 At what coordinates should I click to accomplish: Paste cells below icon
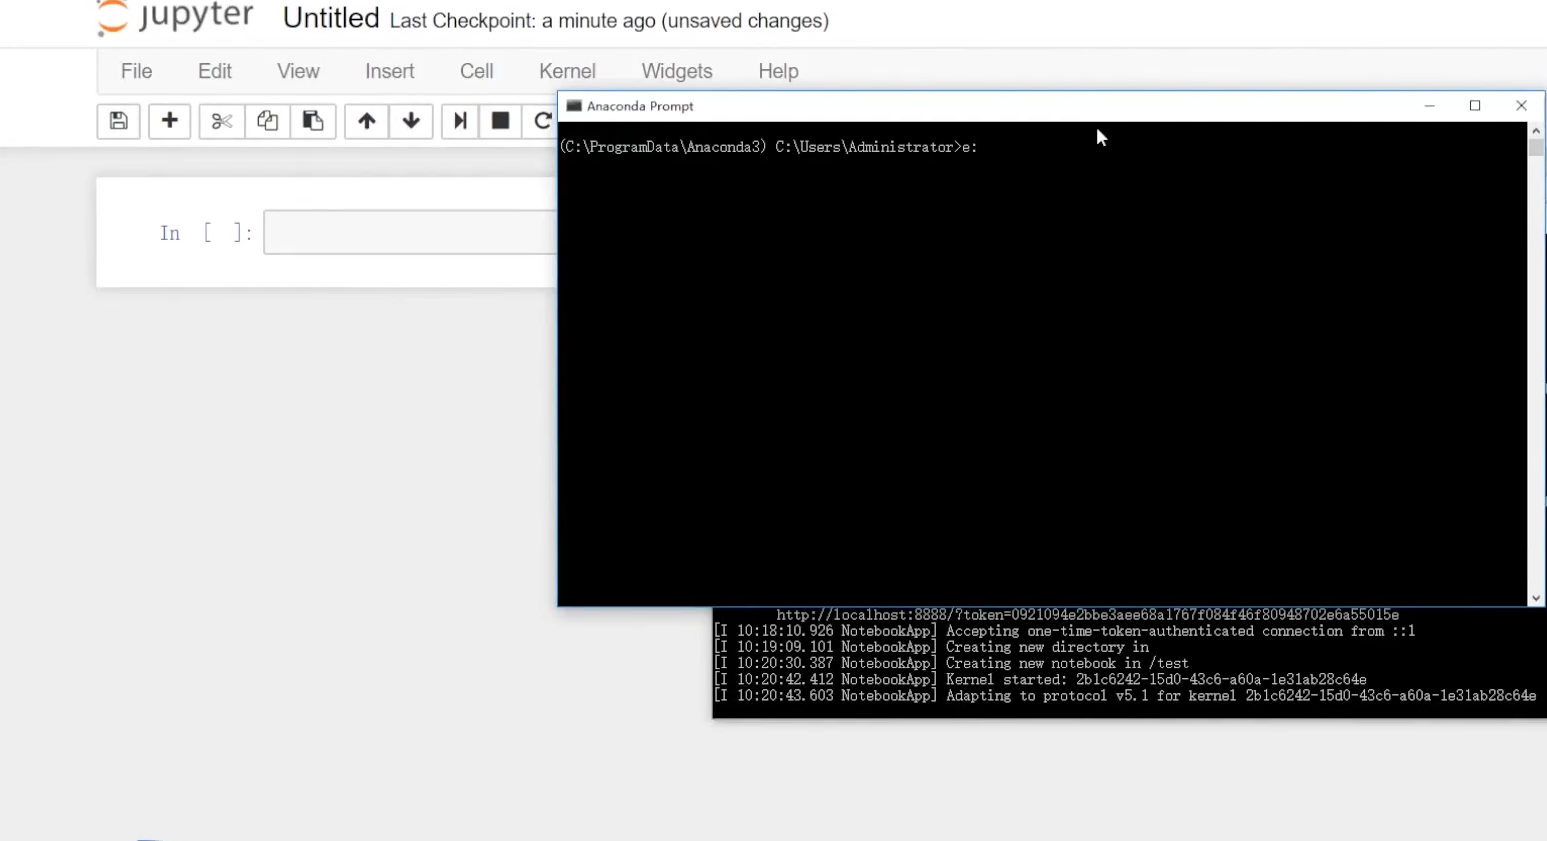pos(313,121)
